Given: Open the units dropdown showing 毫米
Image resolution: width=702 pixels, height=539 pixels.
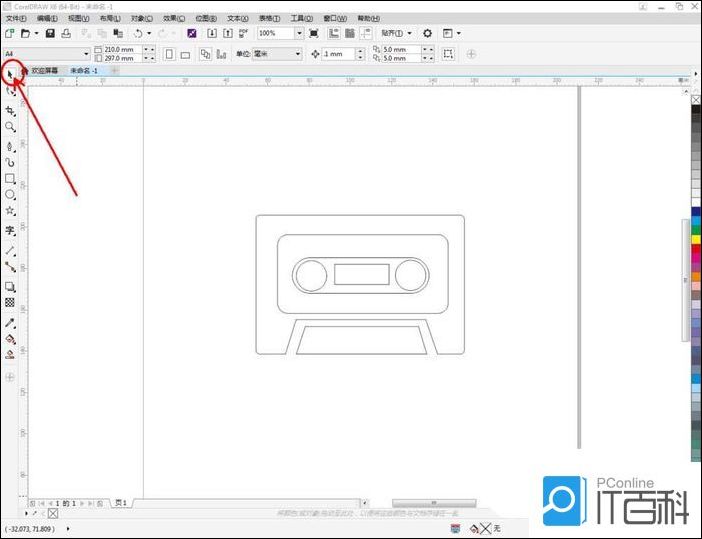Looking at the screenshot, I should pyautogui.click(x=297, y=54).
